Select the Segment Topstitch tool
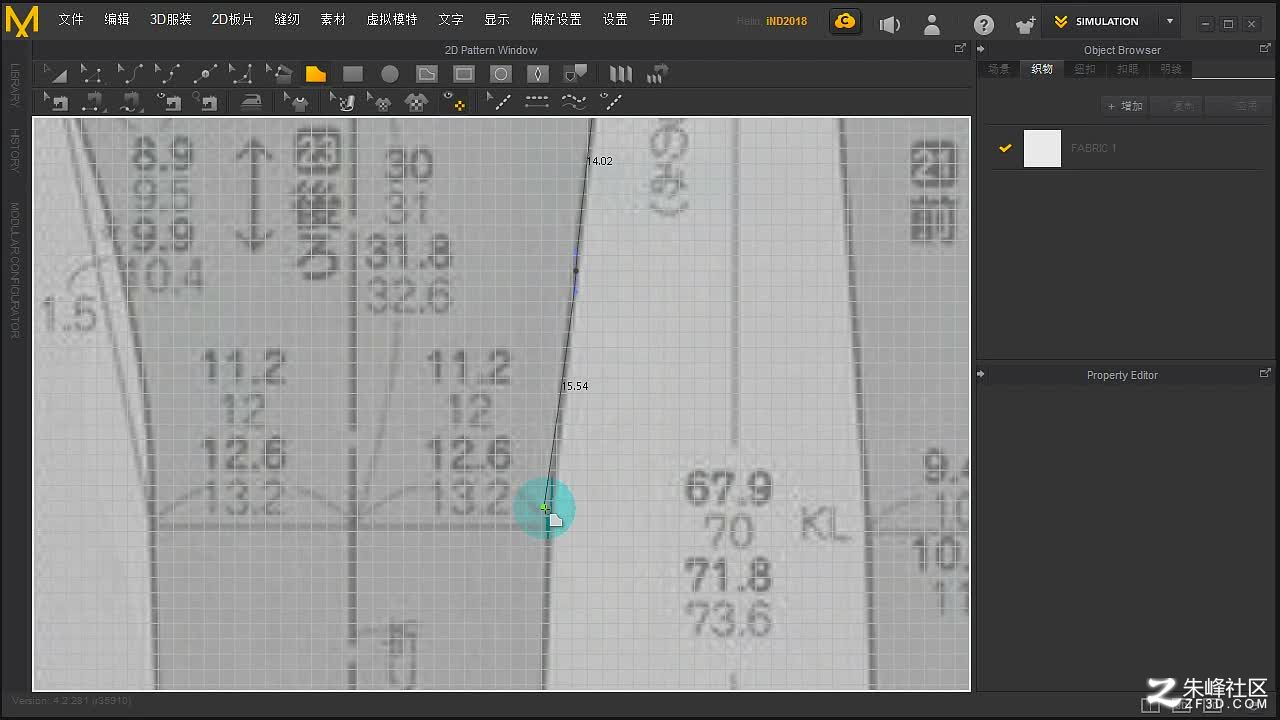1280x720 pixels. (537, 101)
